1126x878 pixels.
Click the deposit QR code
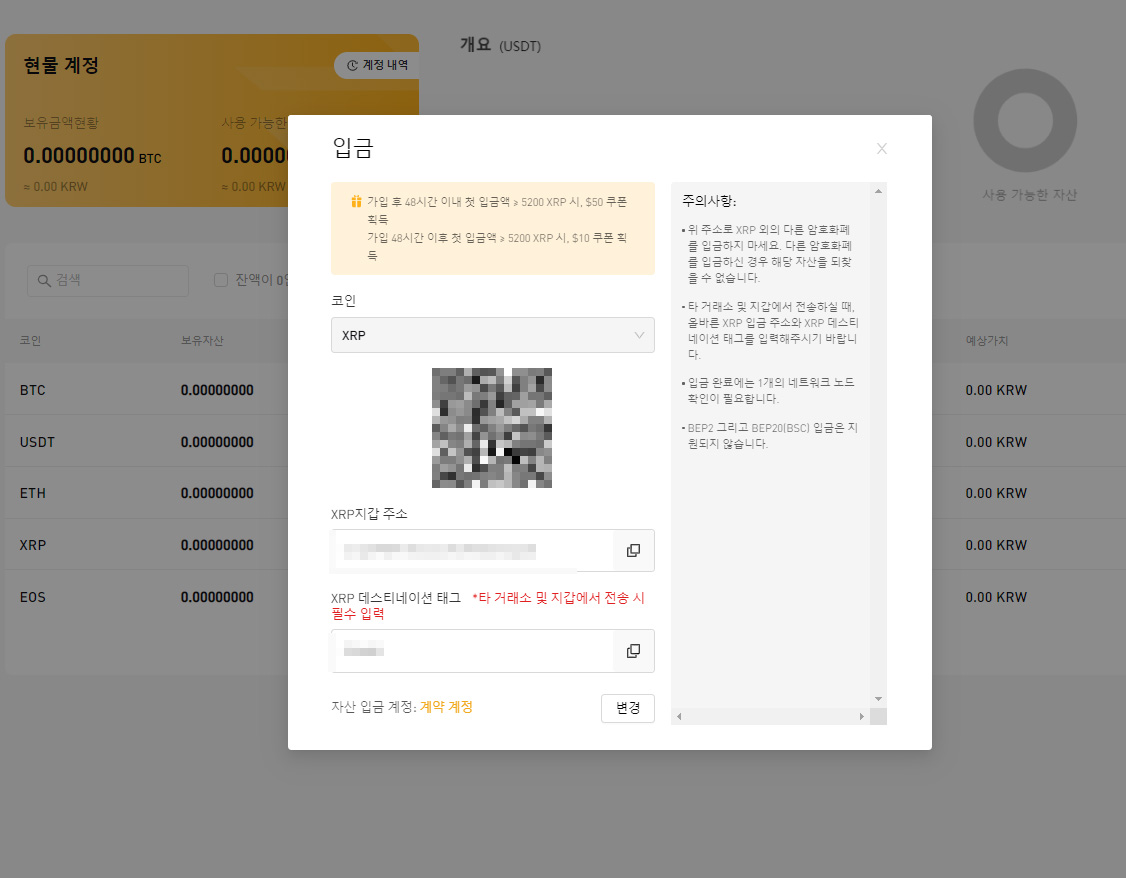[x=492, y=428]
